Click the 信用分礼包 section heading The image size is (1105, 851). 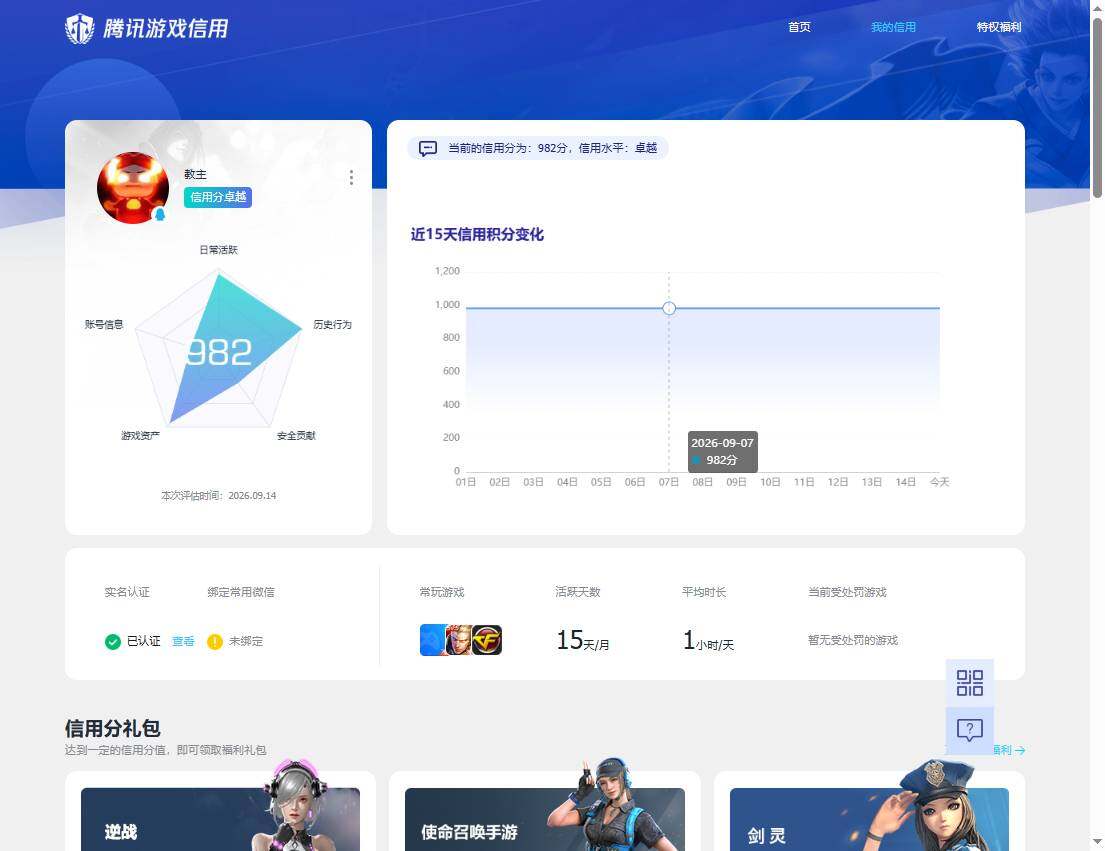point(113,728)
